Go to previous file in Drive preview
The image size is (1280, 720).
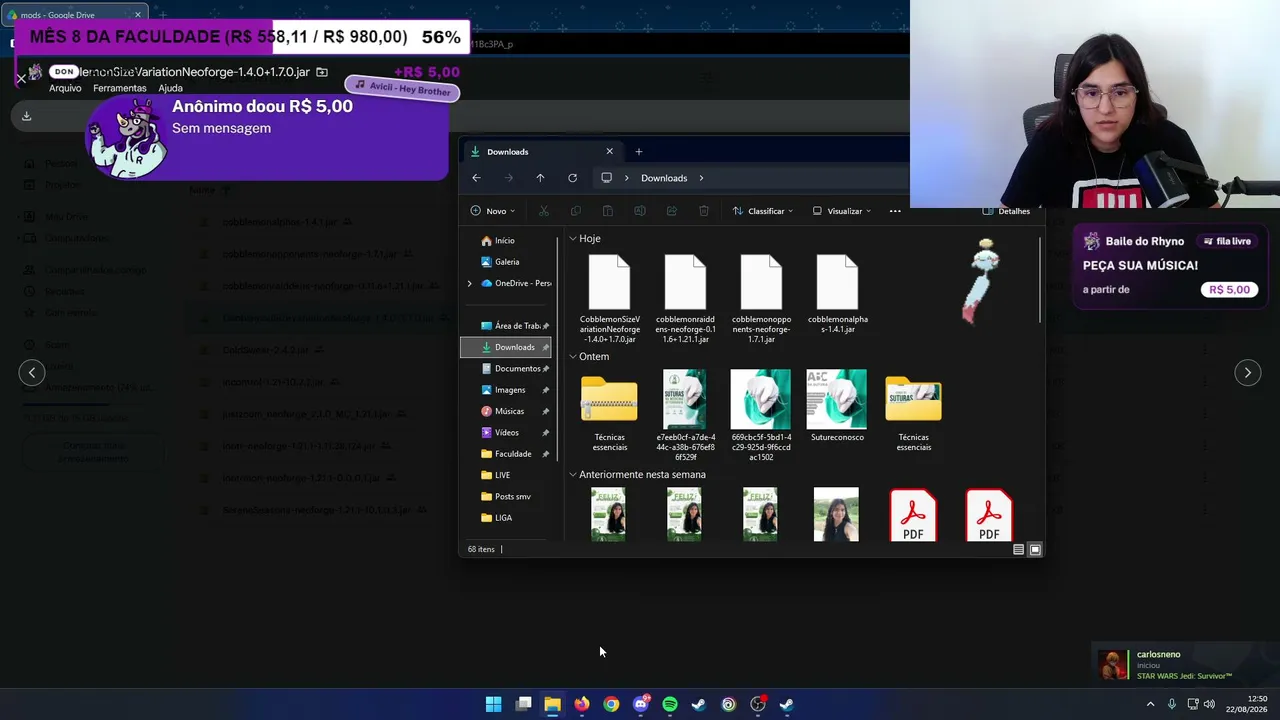pyautogui.click(x=32, y=372)
